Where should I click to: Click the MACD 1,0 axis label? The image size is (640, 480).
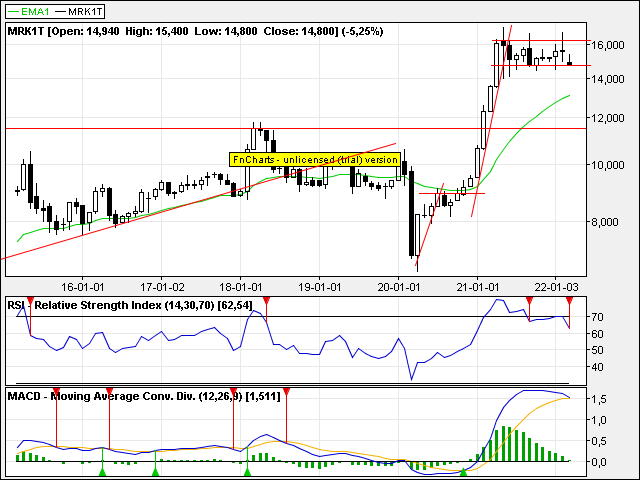pos(598,420)
